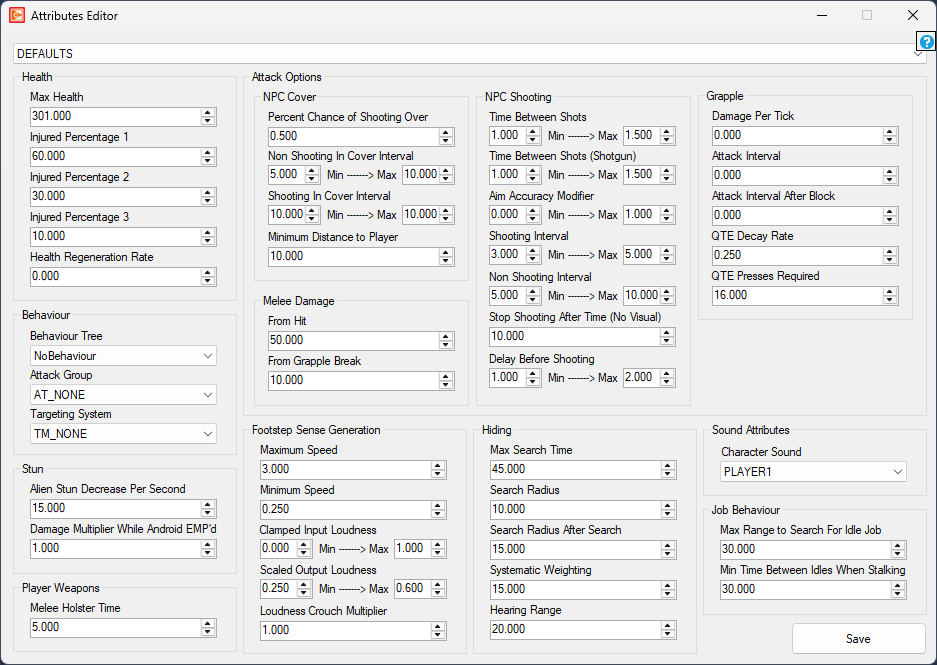Click the Melee Holster Time stepper
The width and height of the screenshot is (937, 665).
[x=208, y=628]
